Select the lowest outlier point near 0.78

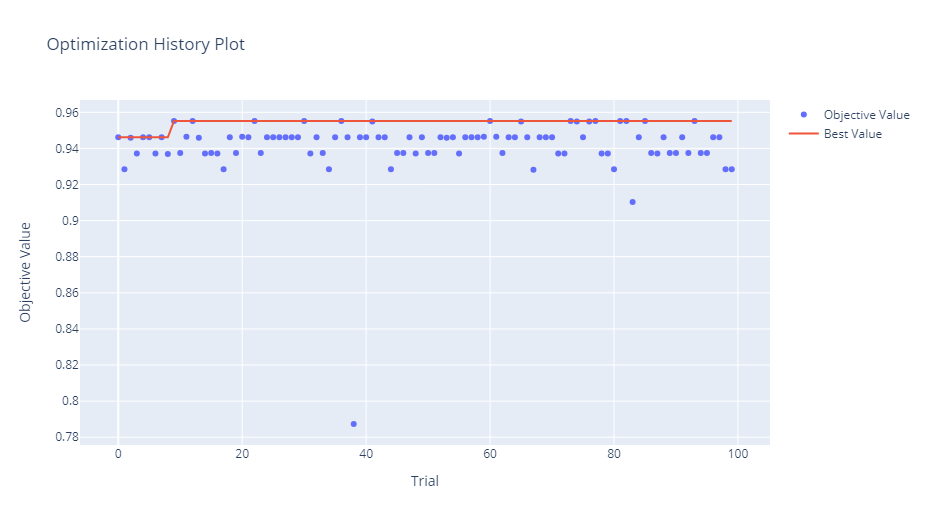click(354, 424)
